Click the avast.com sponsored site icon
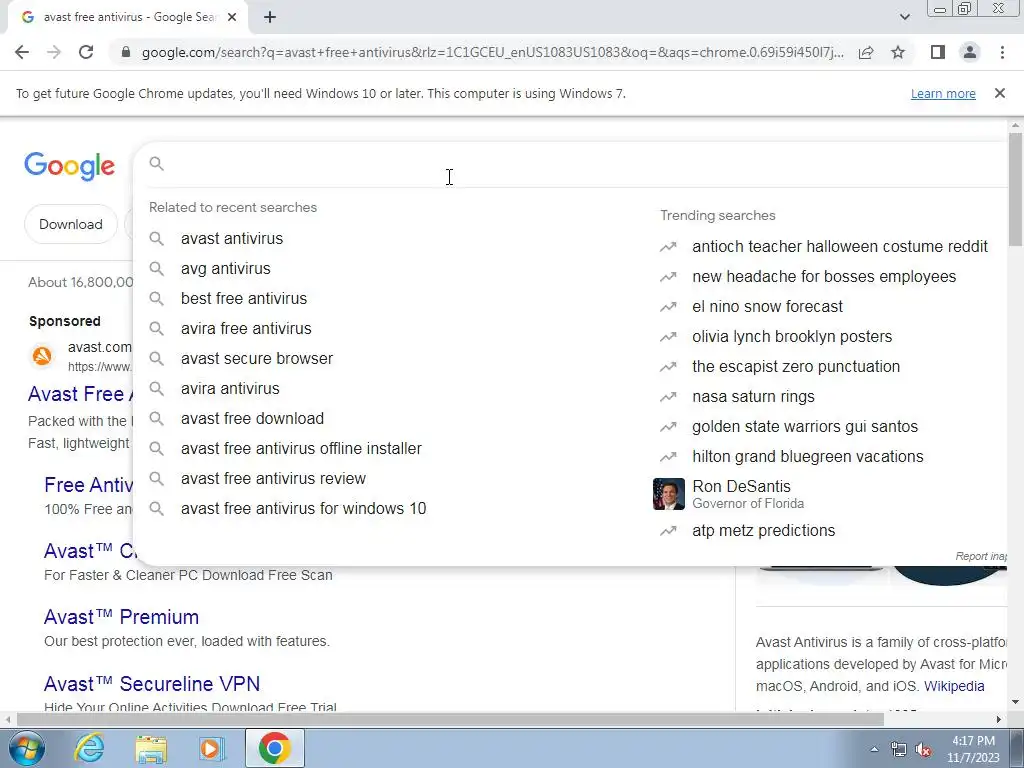 tap(42, 356)
